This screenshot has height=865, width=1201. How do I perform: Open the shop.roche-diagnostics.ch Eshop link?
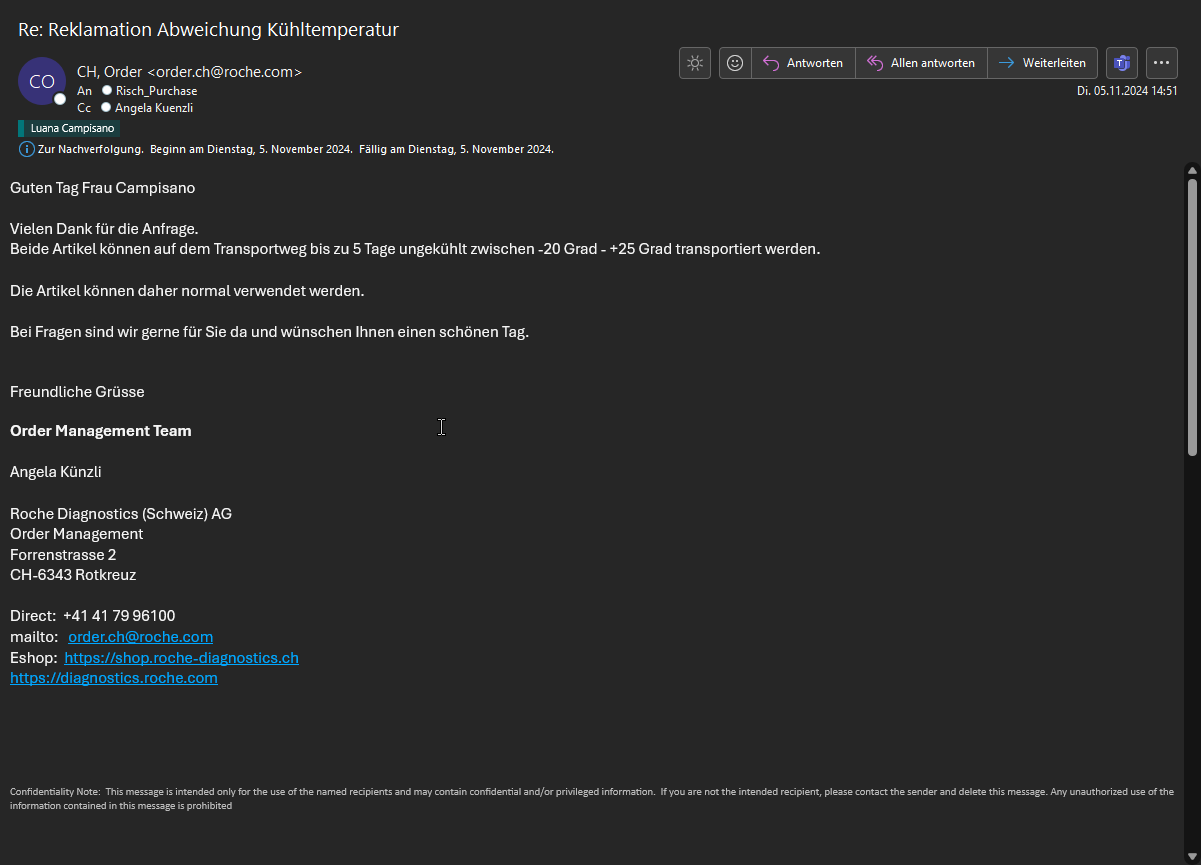pyautogui.click(x=181, y=658)
